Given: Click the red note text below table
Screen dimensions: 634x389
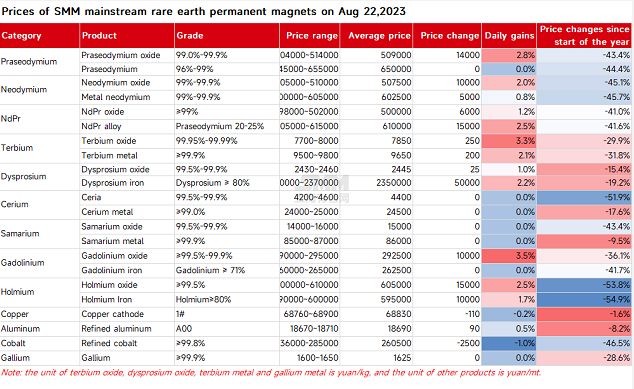Looking at the screenshot, I should click(x=271, y=373).
